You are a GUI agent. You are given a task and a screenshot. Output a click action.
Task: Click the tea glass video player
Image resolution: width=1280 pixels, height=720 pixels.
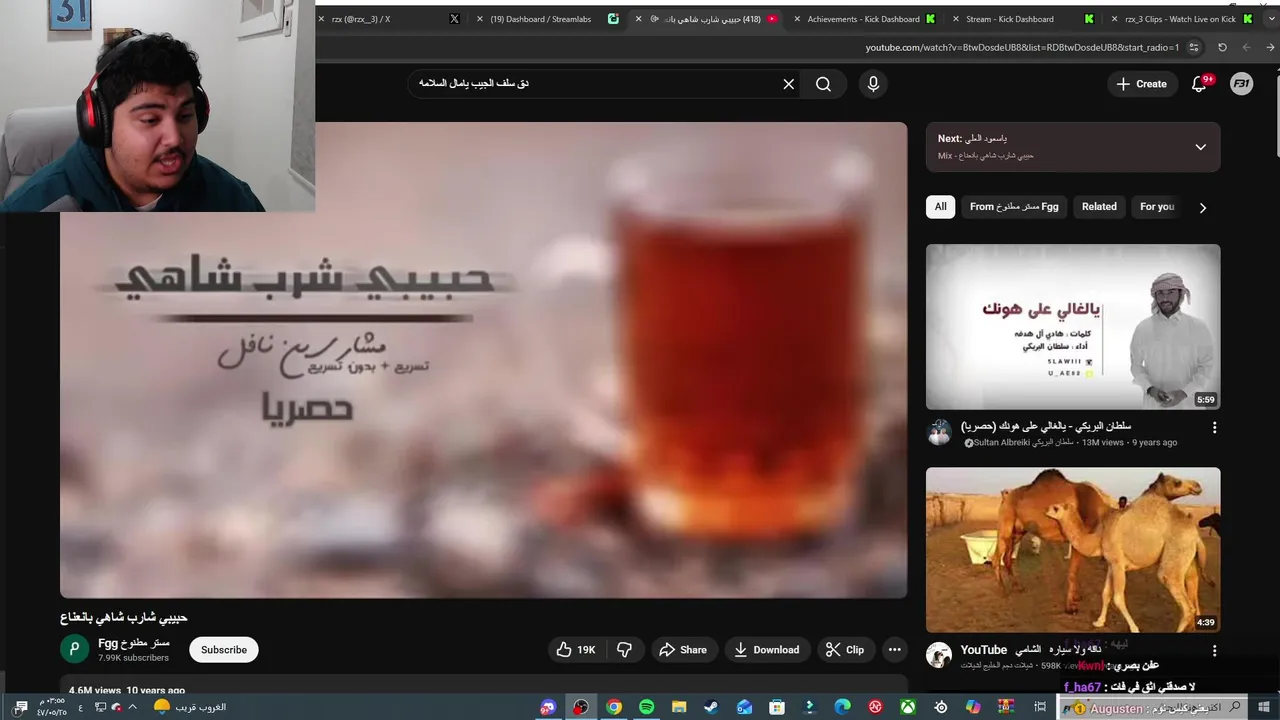483,360
